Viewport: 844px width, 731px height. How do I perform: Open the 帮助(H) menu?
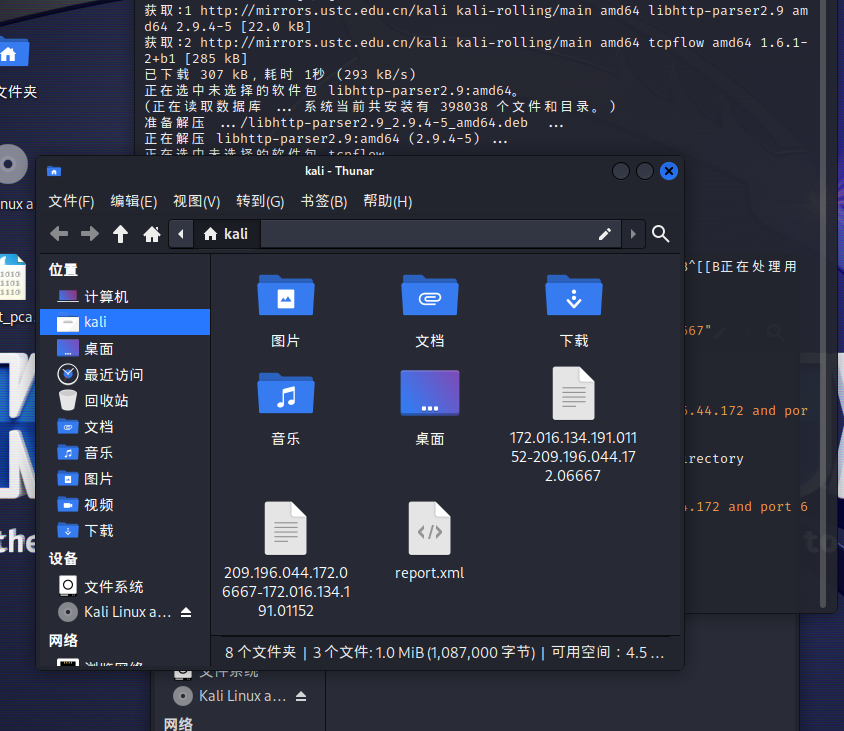click(x=388, y=201)
